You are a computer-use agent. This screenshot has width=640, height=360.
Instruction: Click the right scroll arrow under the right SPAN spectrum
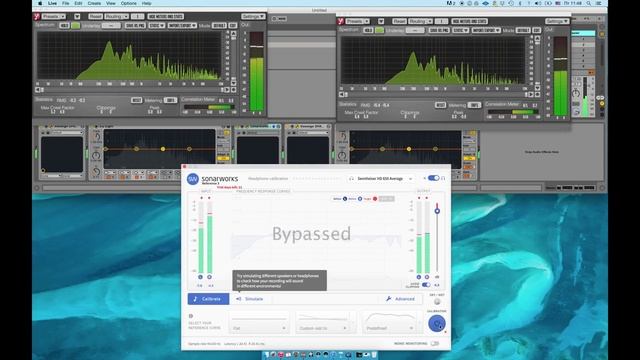pyautogui.click(x=531, y=94)
